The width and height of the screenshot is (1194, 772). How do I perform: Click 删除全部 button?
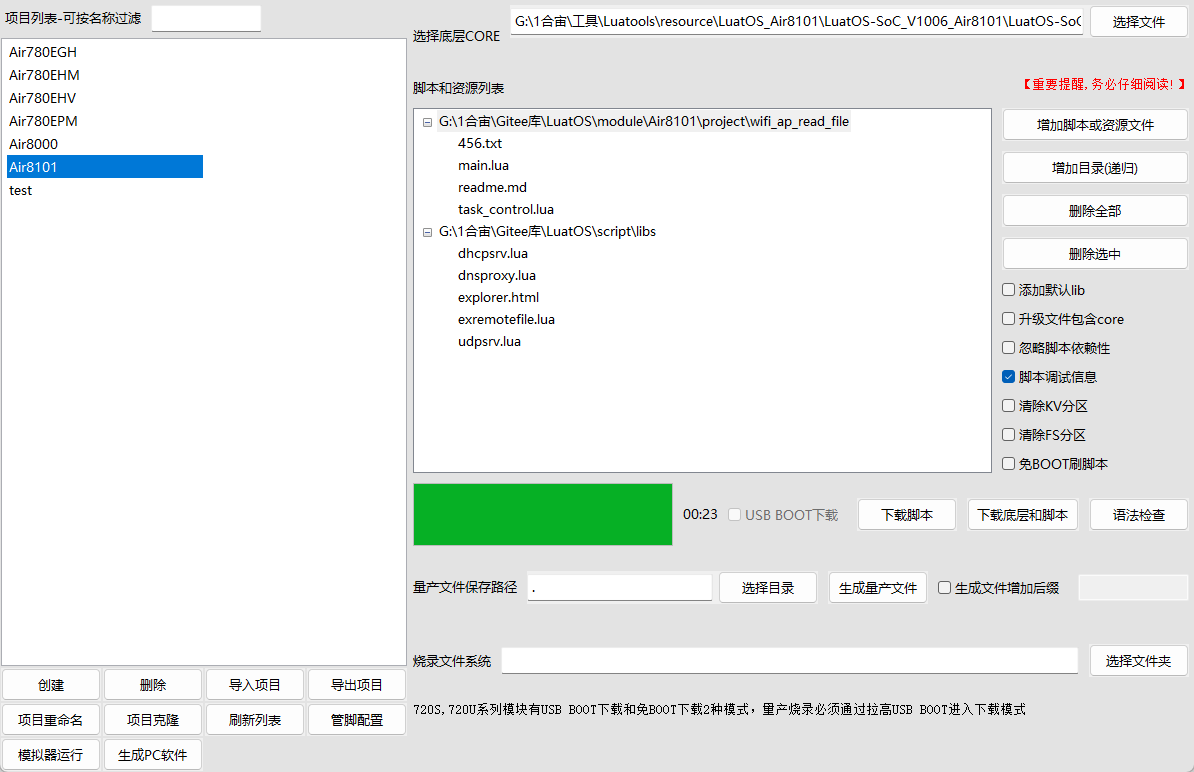(1095, 211)
